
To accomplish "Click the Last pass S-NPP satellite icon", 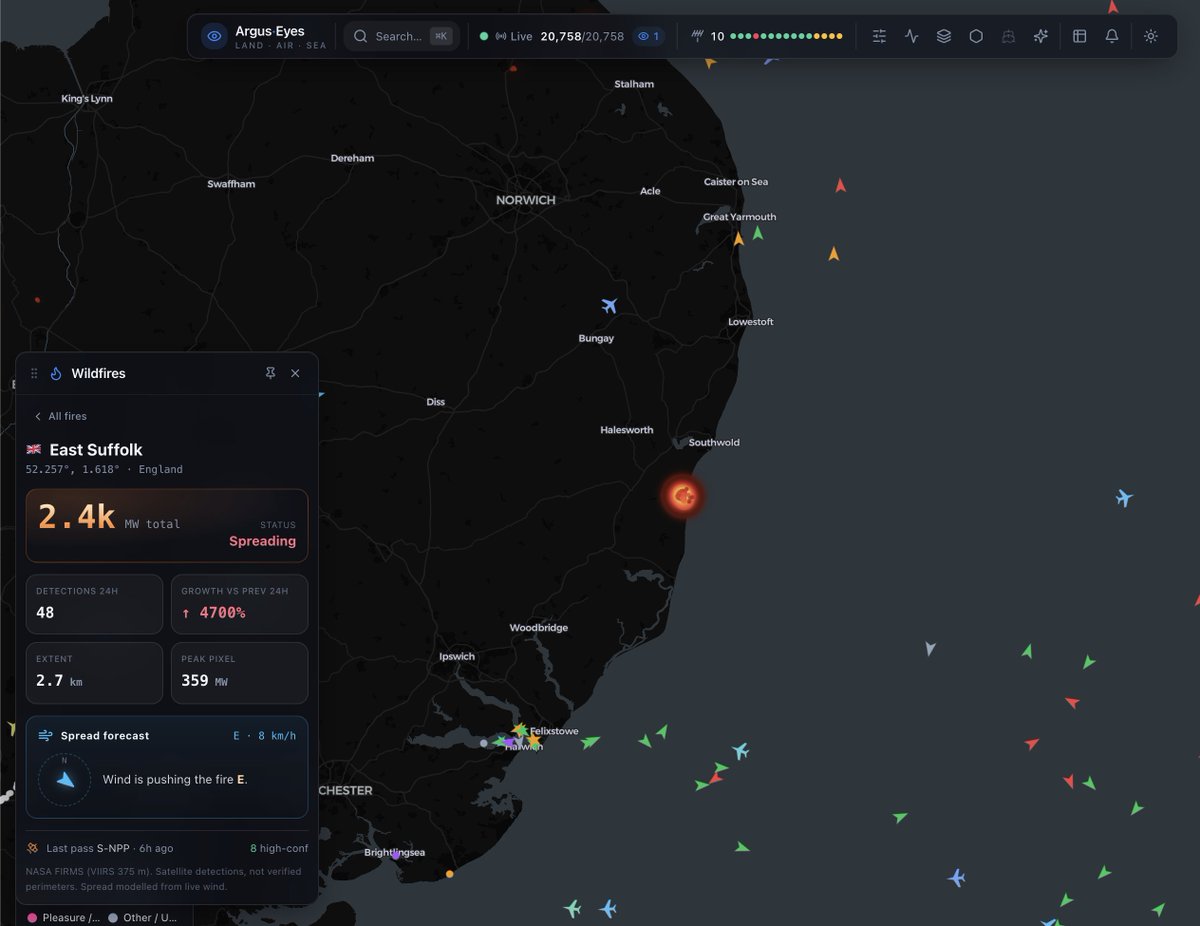I will 34,848.
